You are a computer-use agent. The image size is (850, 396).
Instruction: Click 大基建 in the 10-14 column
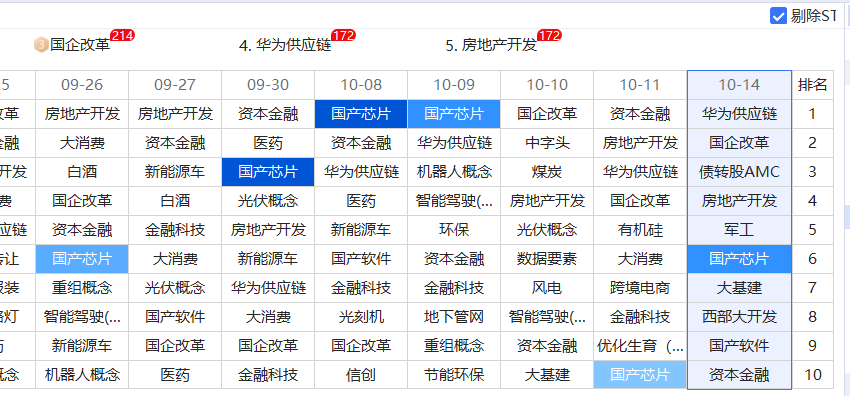[x=739, y=288]
